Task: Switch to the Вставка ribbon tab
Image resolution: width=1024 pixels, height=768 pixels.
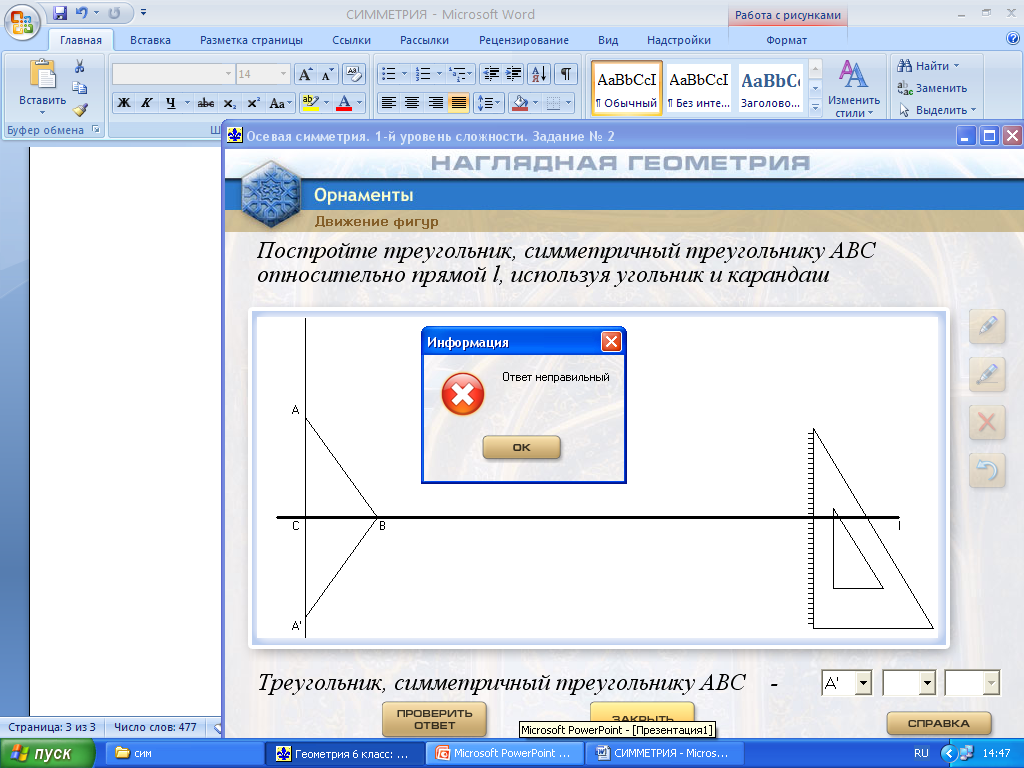Action: [x=150, y=40]
